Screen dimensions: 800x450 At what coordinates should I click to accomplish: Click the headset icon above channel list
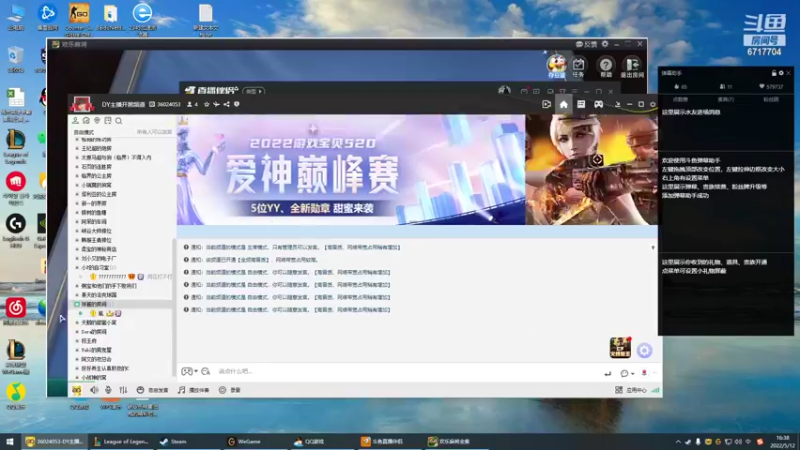point(86,121)
